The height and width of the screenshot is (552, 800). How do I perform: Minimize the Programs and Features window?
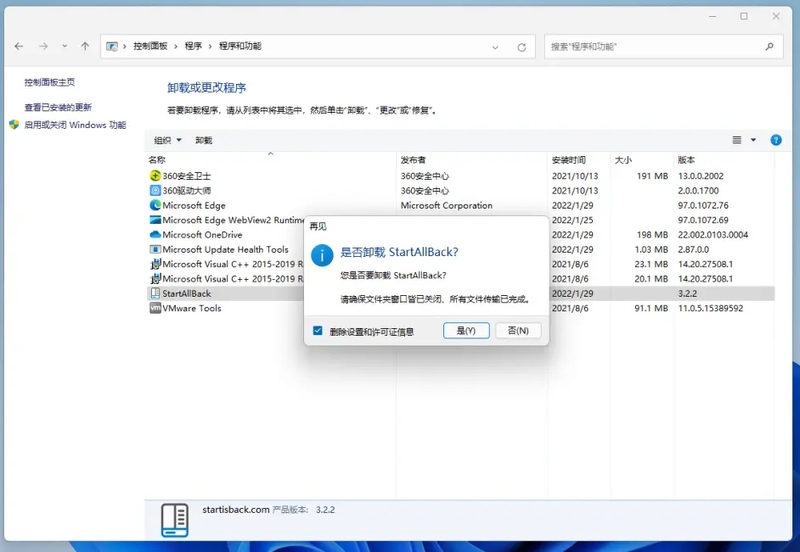[712, 16]
